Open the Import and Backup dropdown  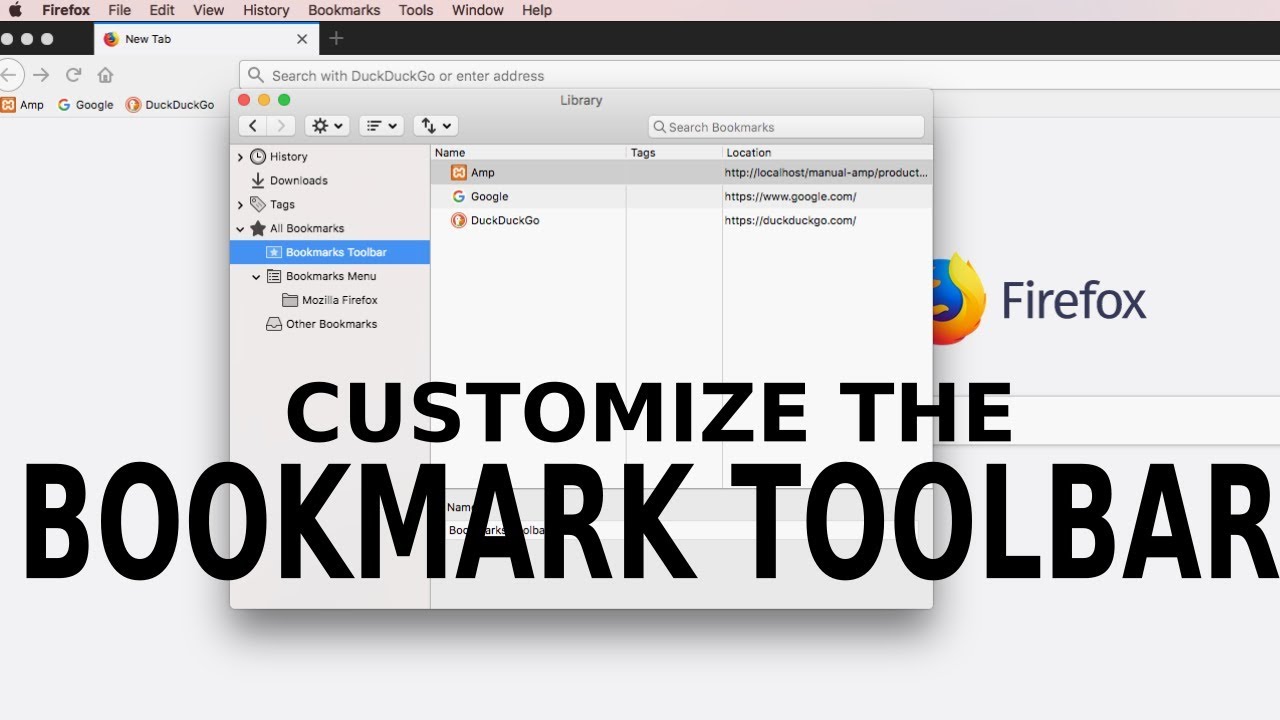click(x=435, y=126)
